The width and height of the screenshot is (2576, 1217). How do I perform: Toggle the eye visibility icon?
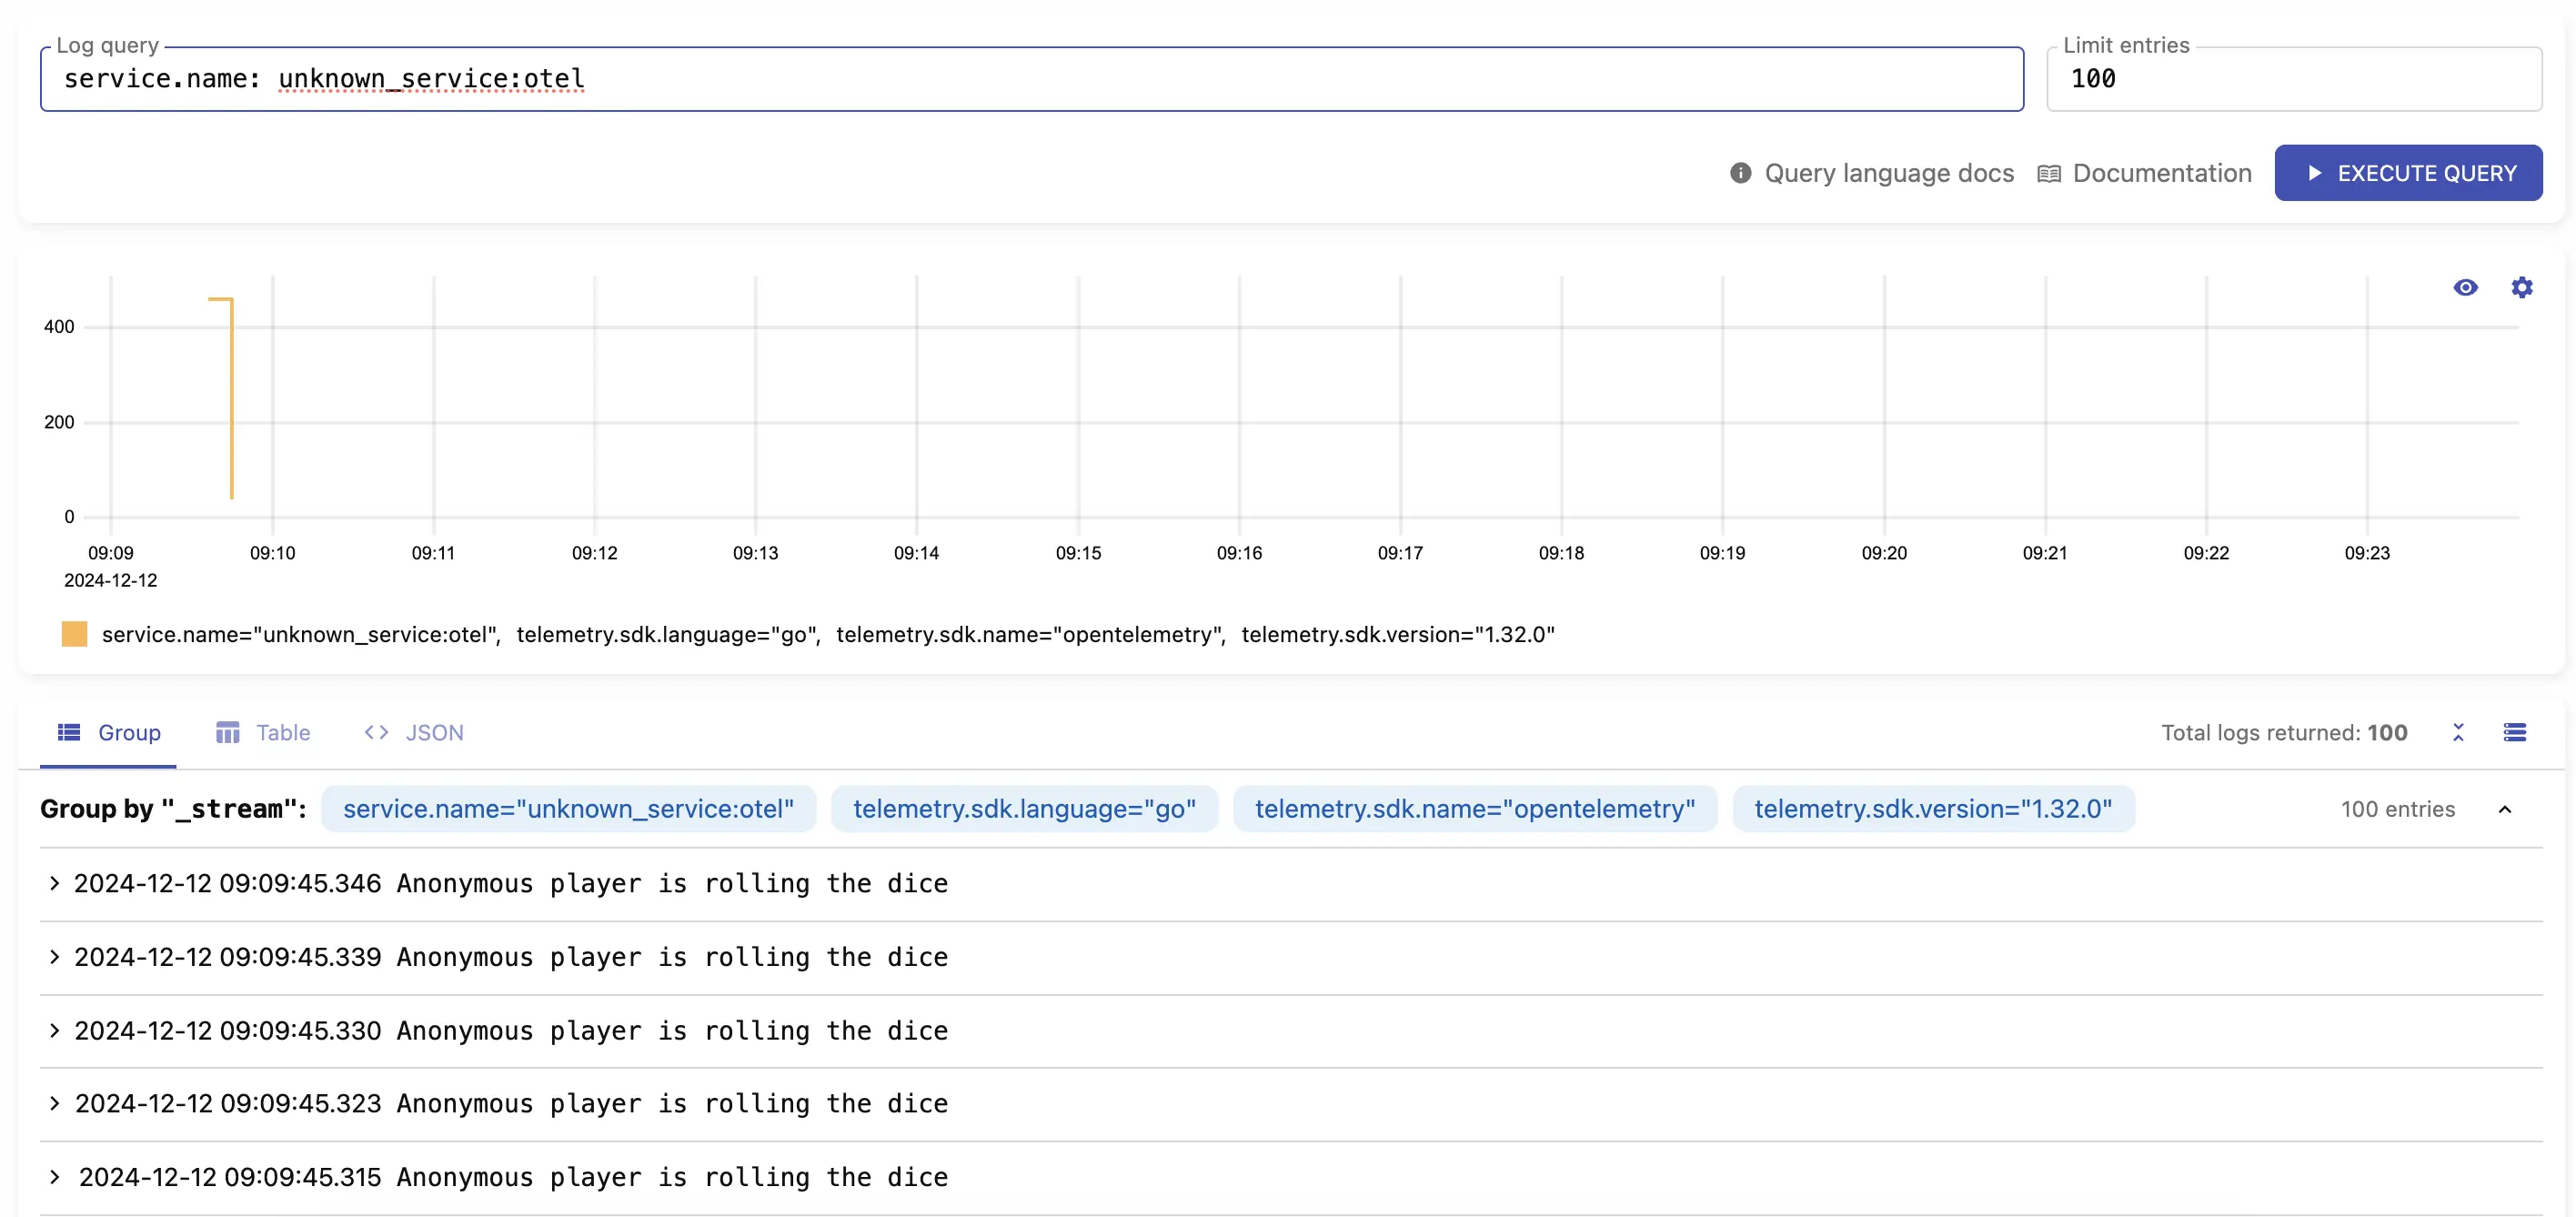point(2464,287)
